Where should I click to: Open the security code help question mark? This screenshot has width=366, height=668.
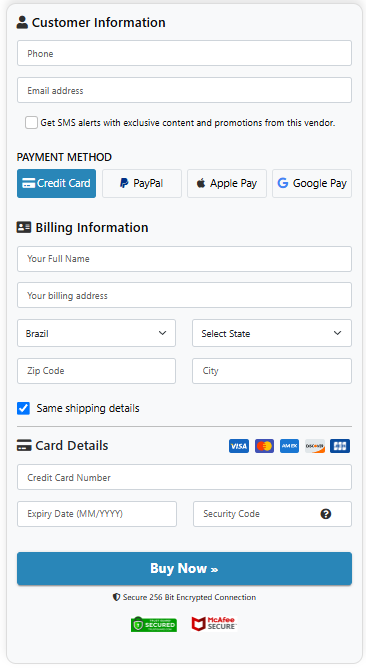326,514
